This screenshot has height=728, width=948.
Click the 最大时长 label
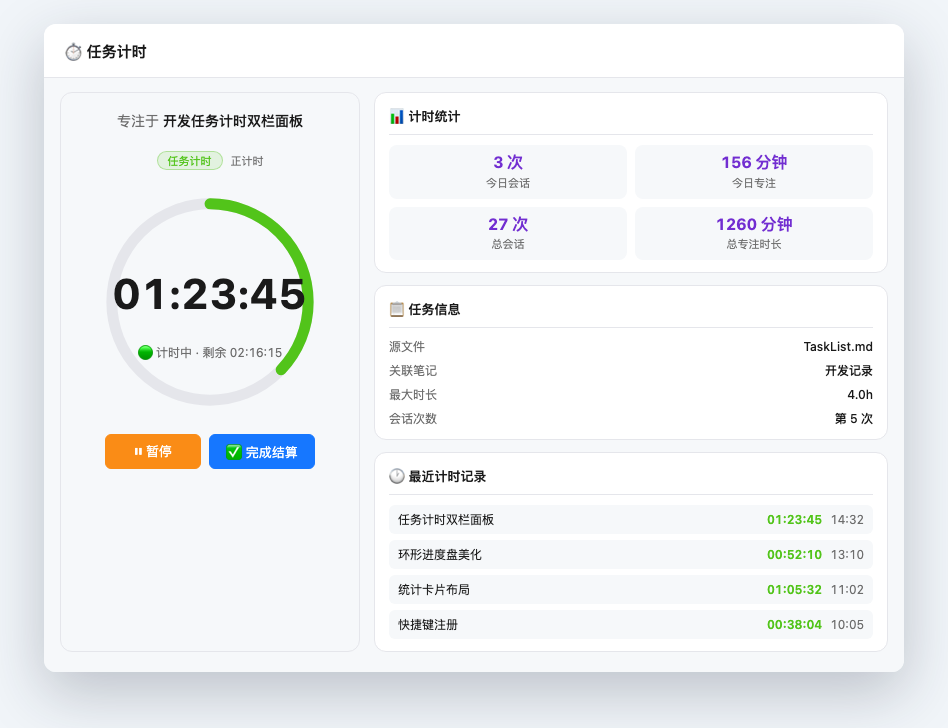[x=413, y=395]
